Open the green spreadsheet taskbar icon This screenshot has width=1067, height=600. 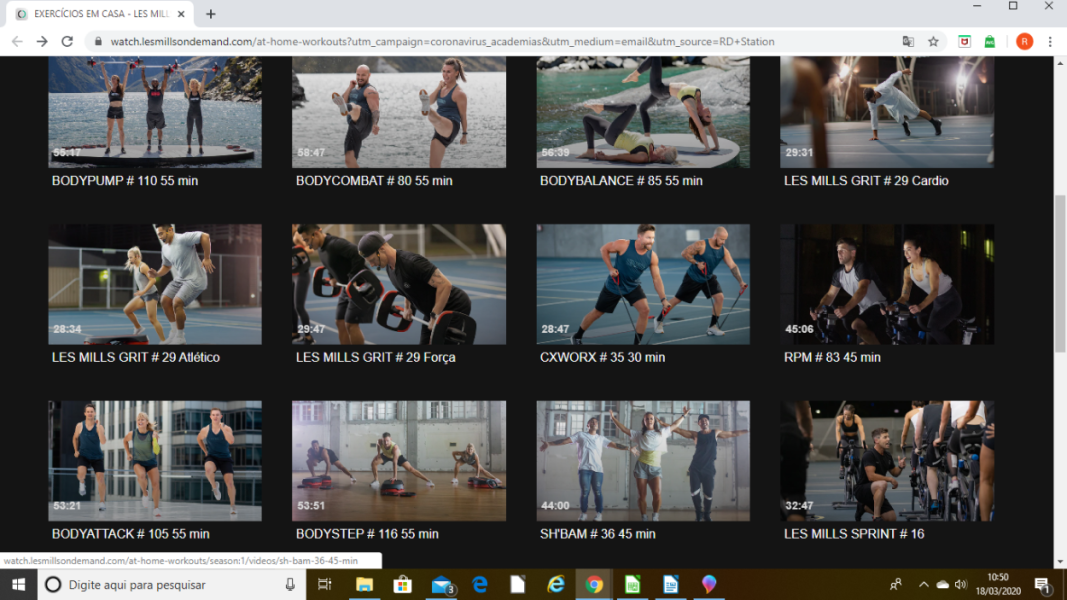pos(632,584)
